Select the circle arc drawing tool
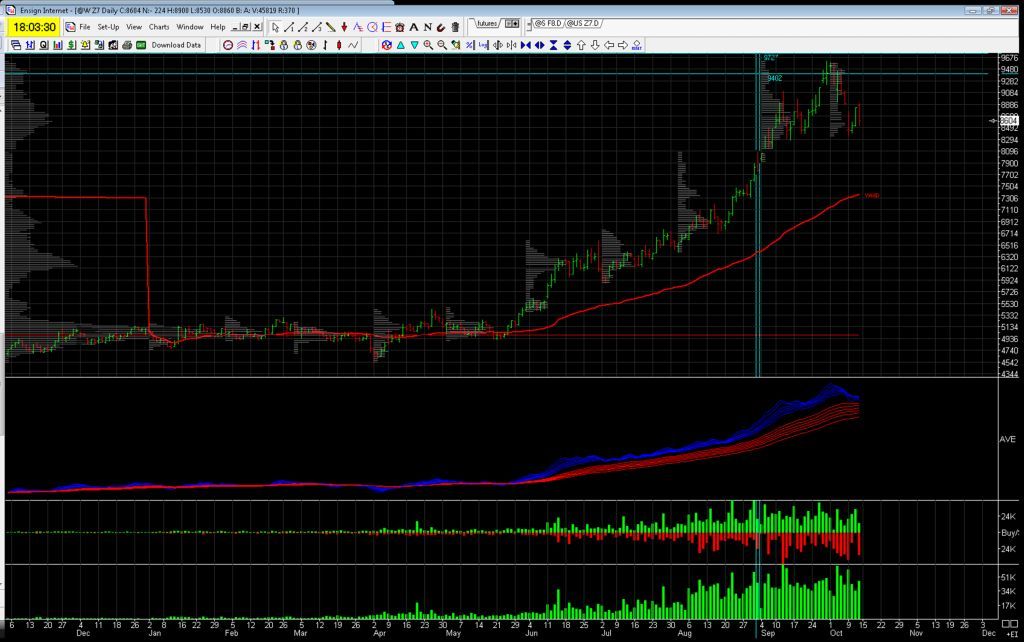The height and width of the screenshot is (642, 1024). coord(372,27)
